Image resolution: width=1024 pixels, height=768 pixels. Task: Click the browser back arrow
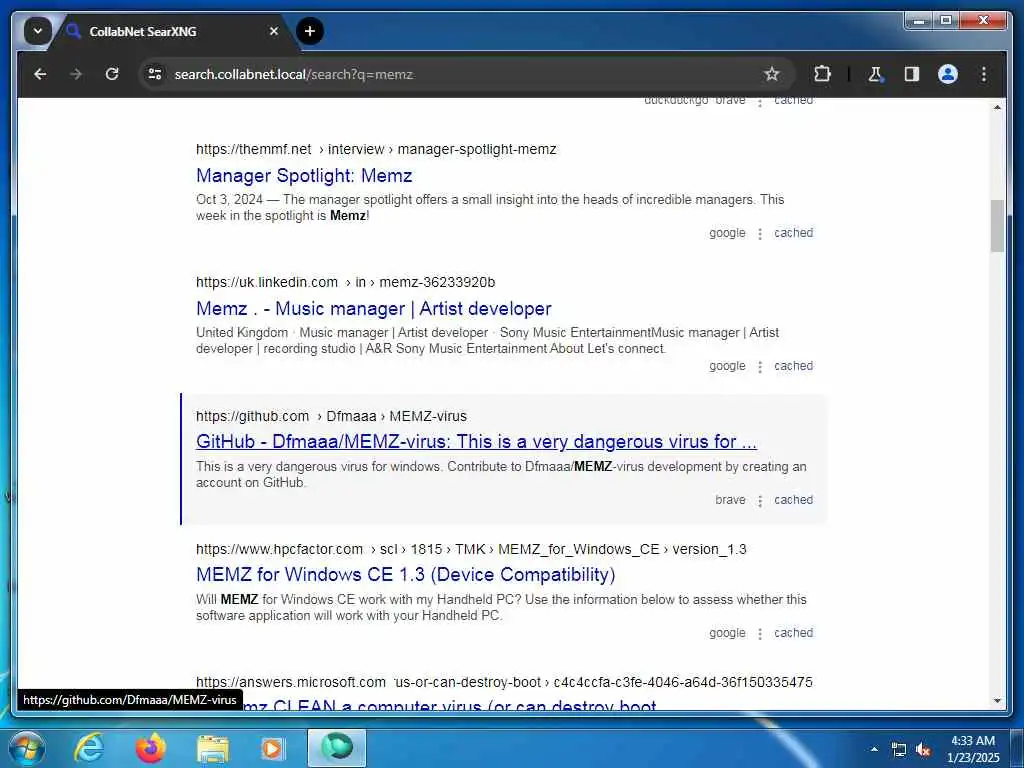[x=40, y=74]
